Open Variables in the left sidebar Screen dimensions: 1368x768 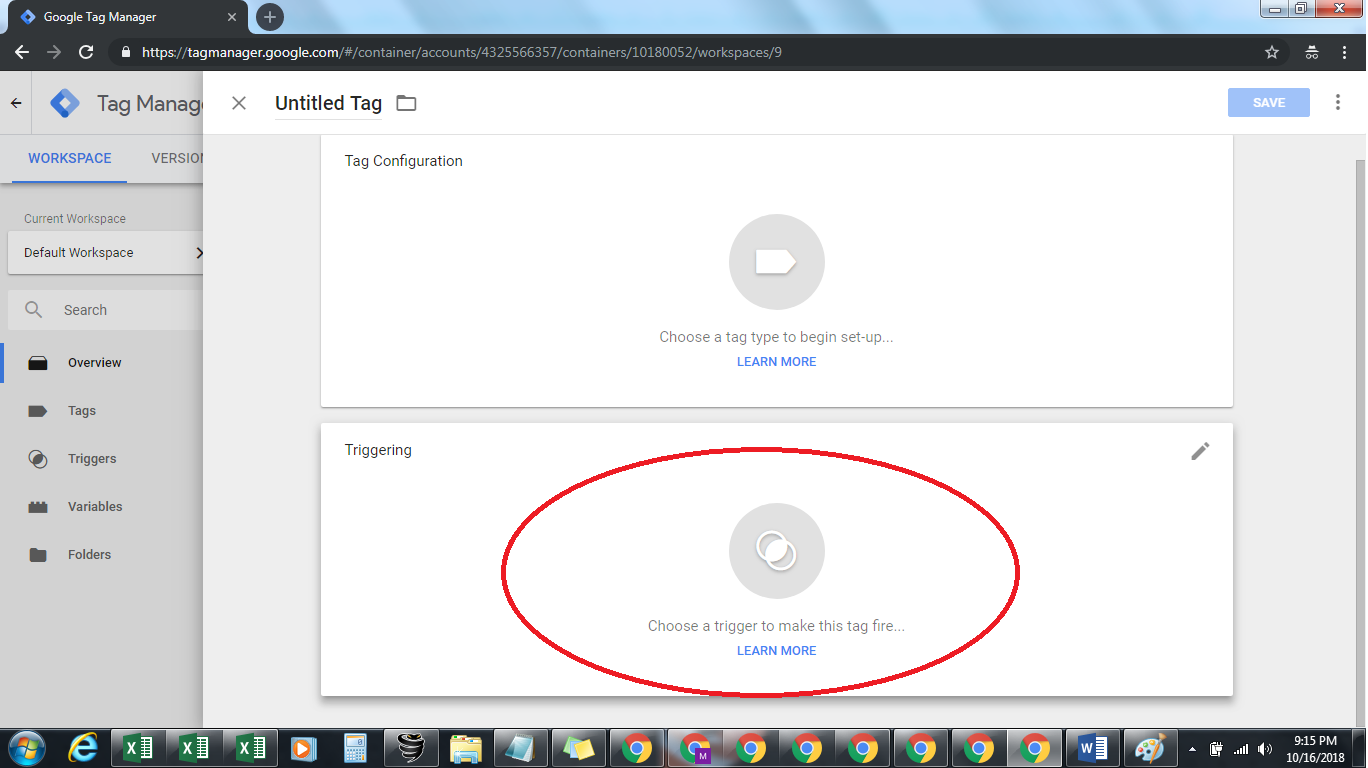point(95,507)
